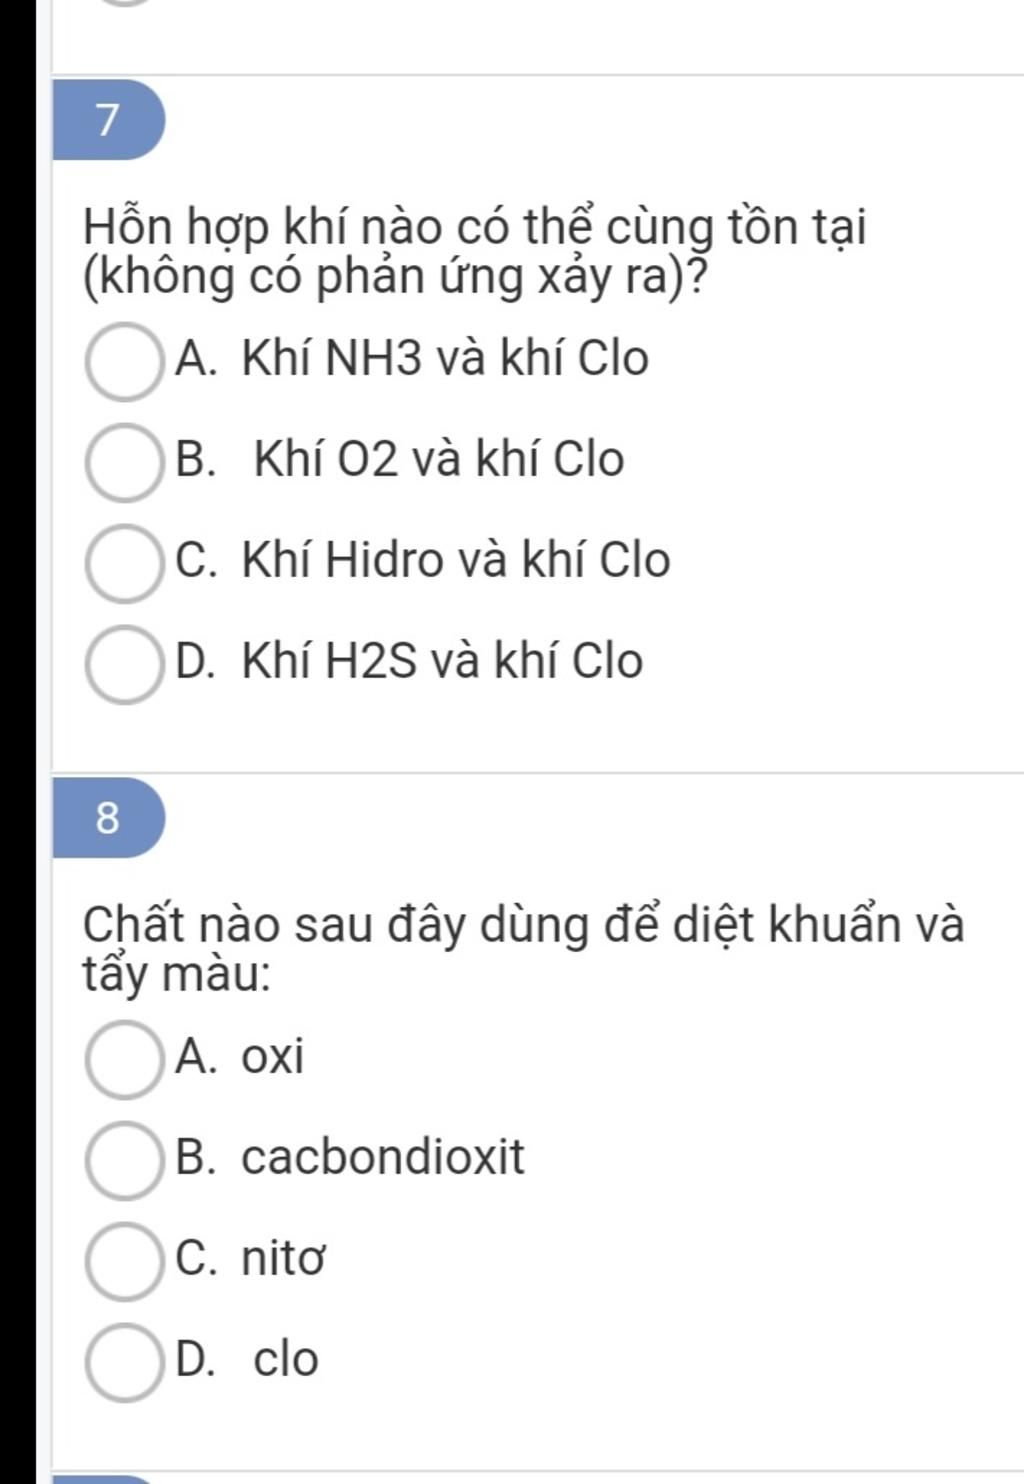Pick answer C: Khí Hidro và khí Clo
This screenshot has width=1024, height=1484.
[124, 563]
